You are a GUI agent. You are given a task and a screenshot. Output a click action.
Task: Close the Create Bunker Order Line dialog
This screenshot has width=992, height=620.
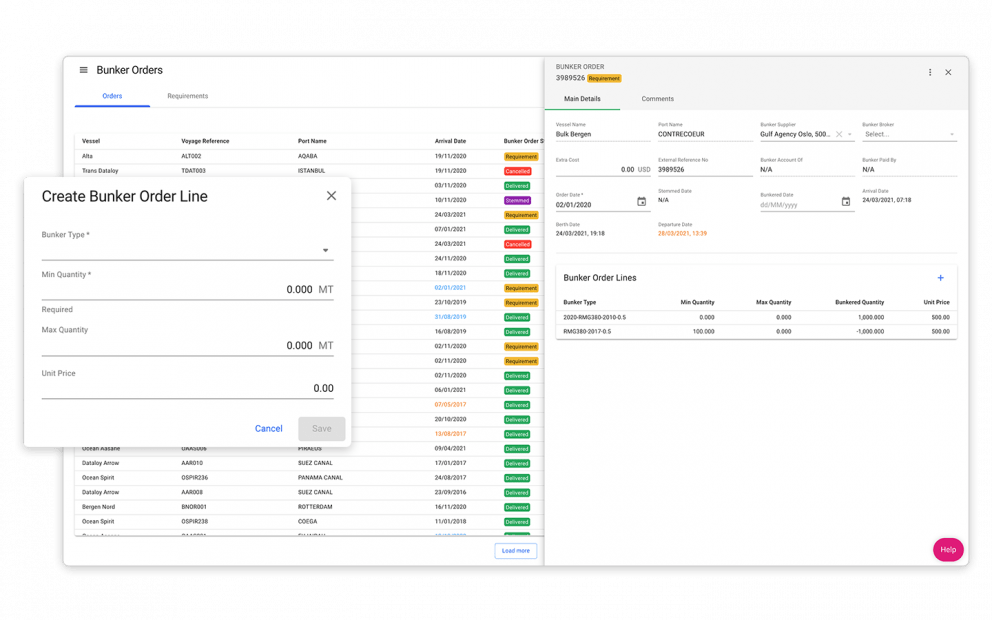pyautogui.click(x=331, y=196)
